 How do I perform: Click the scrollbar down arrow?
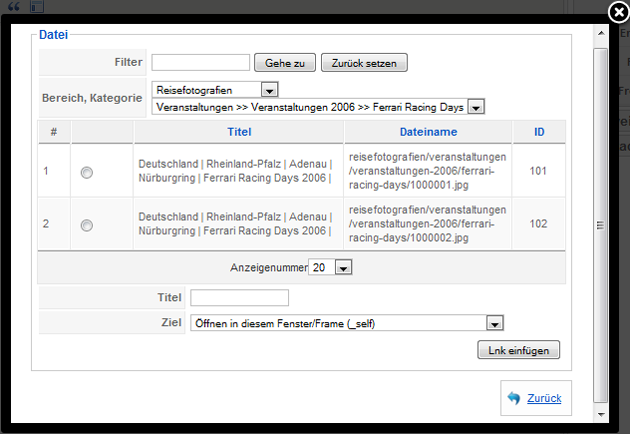[x=601, y=414]
